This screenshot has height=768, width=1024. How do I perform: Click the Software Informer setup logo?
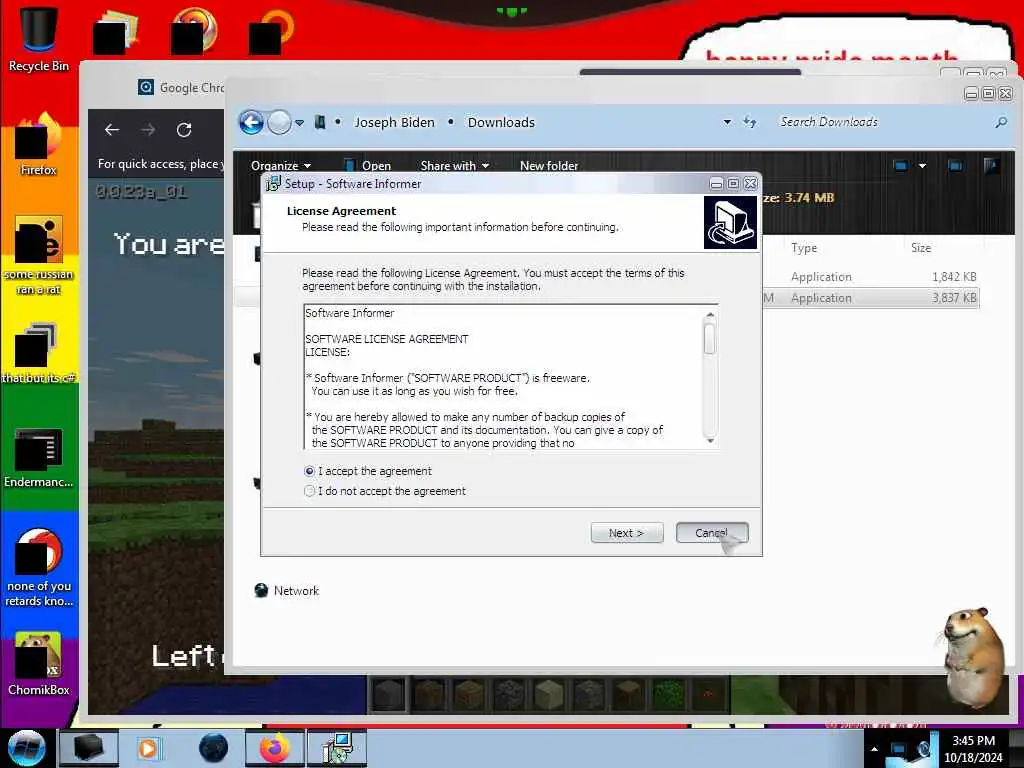coord(730,223)
